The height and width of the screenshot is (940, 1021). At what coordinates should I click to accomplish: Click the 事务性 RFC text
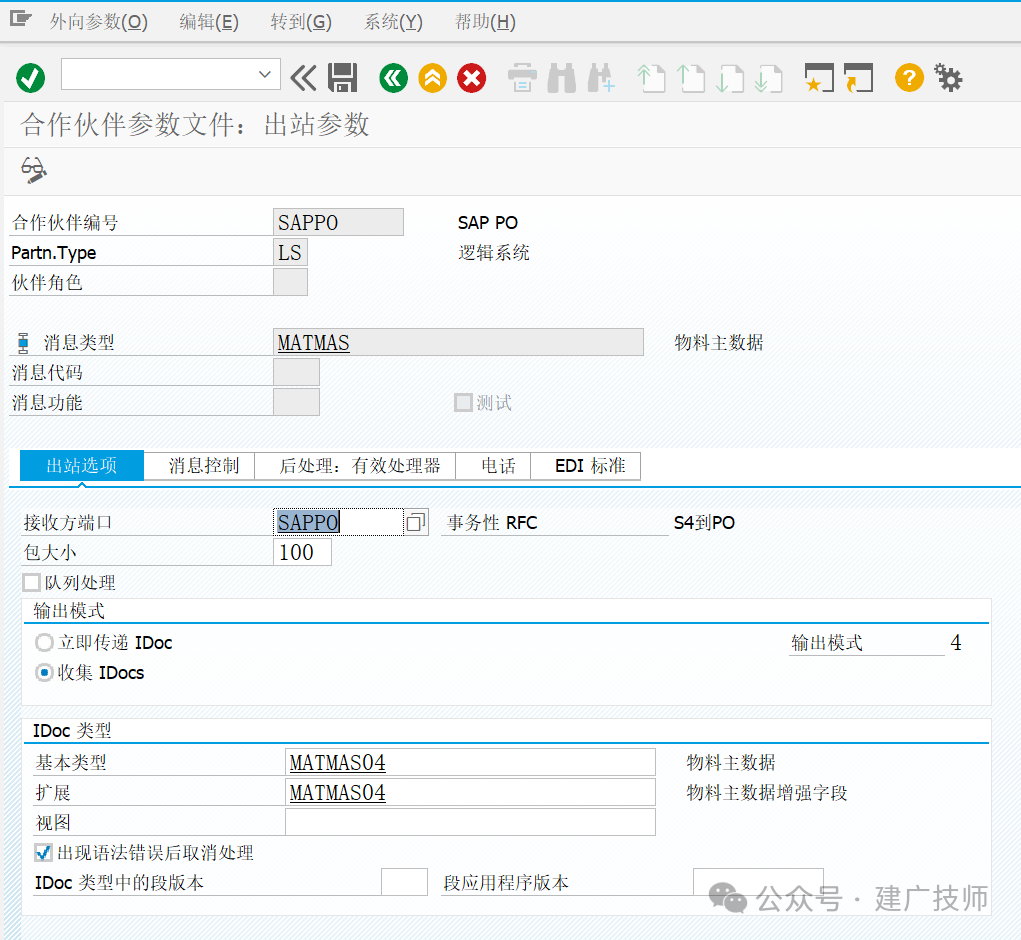coord(492,523)
